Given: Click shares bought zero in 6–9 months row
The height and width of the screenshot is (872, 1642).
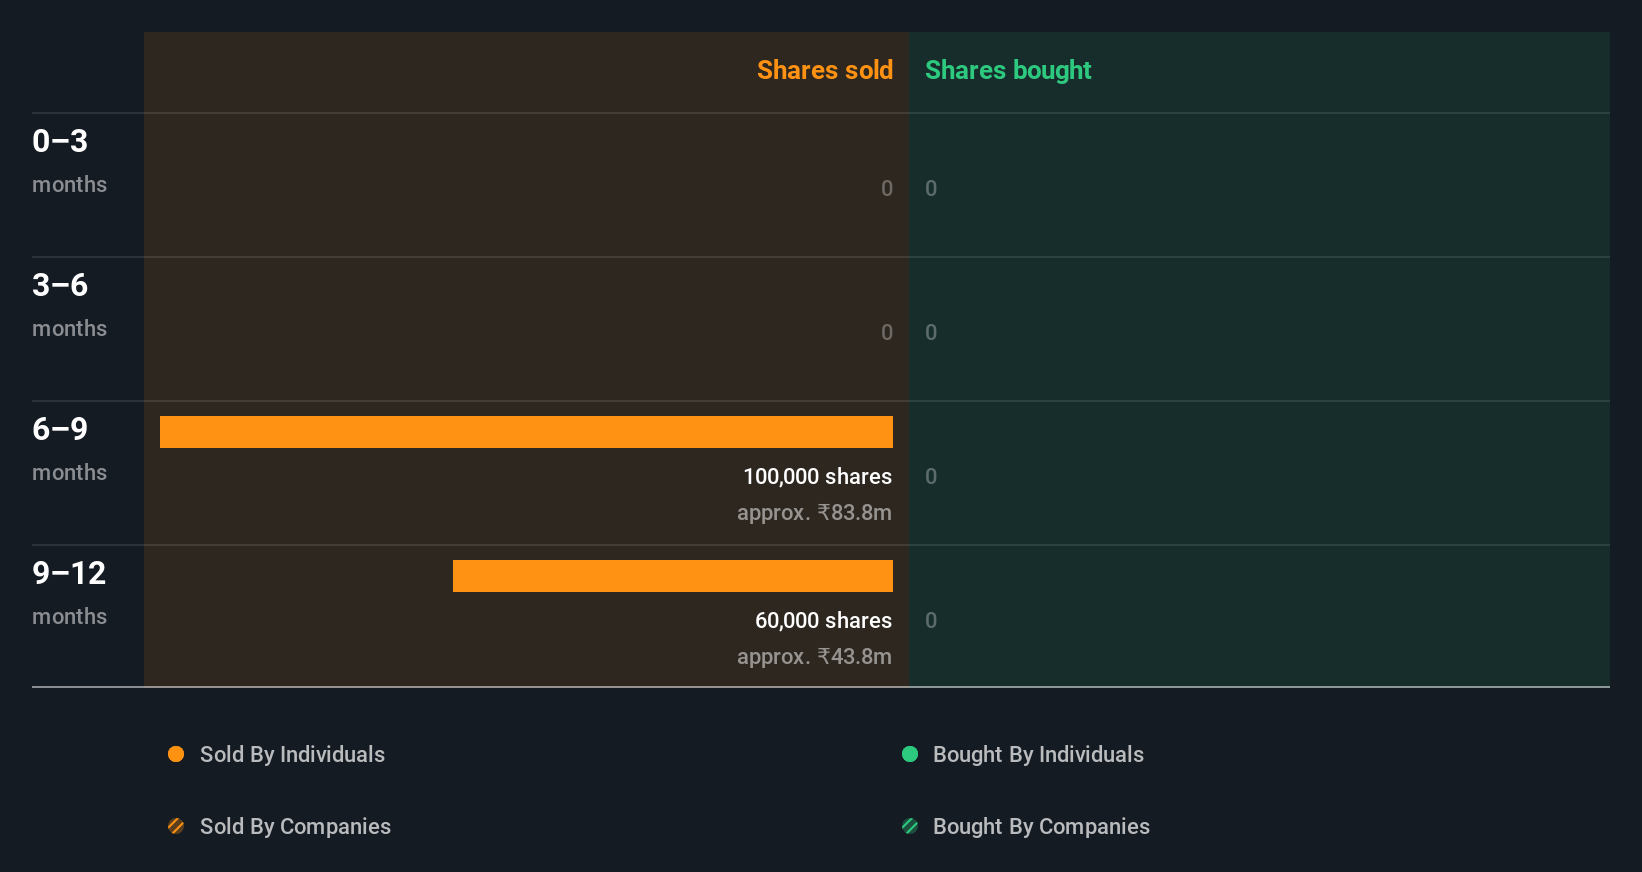Looking at the screenshot, I should coord(931,476).
